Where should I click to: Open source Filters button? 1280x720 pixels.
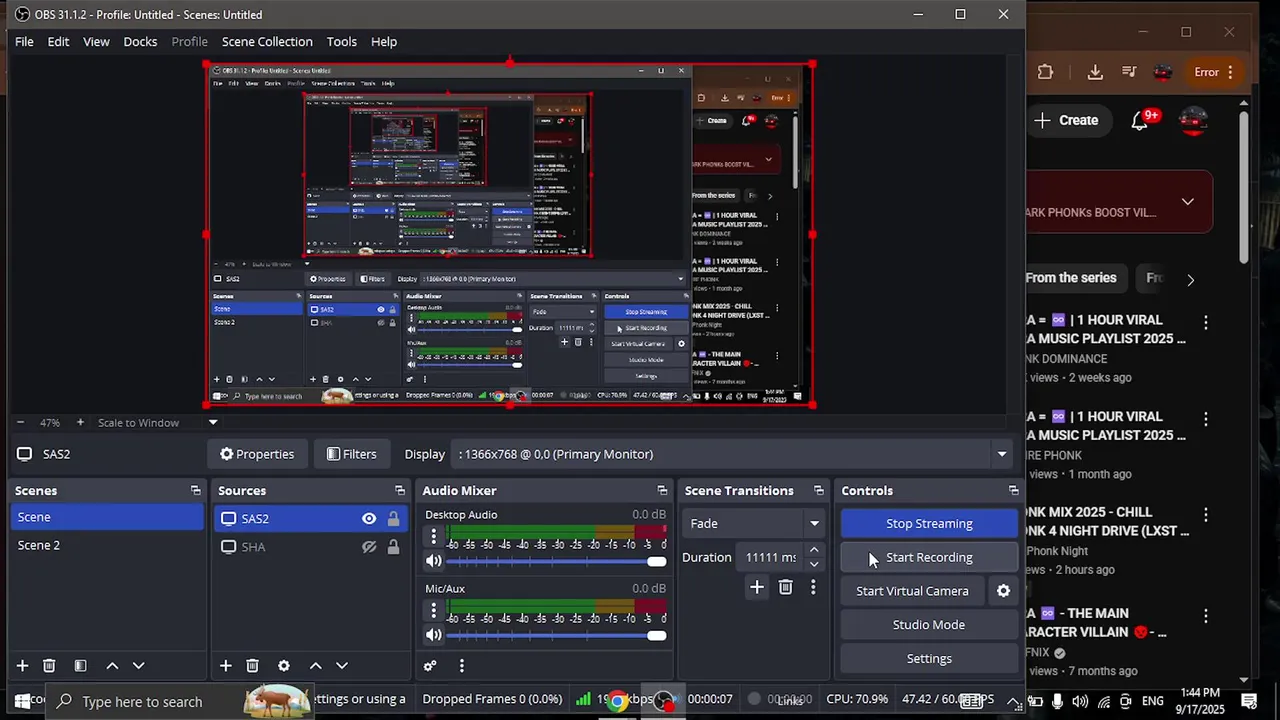coord(351,454)
